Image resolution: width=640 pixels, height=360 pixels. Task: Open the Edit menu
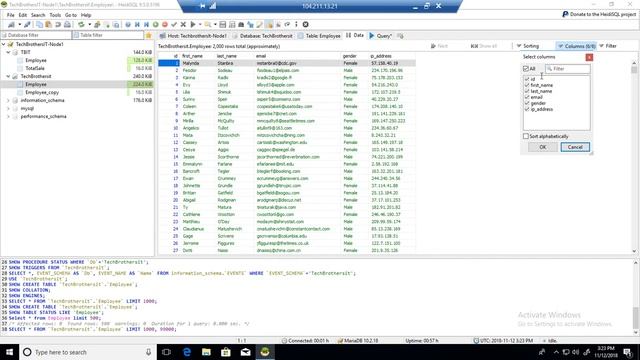pyautogui.click(x=22, y=15)
